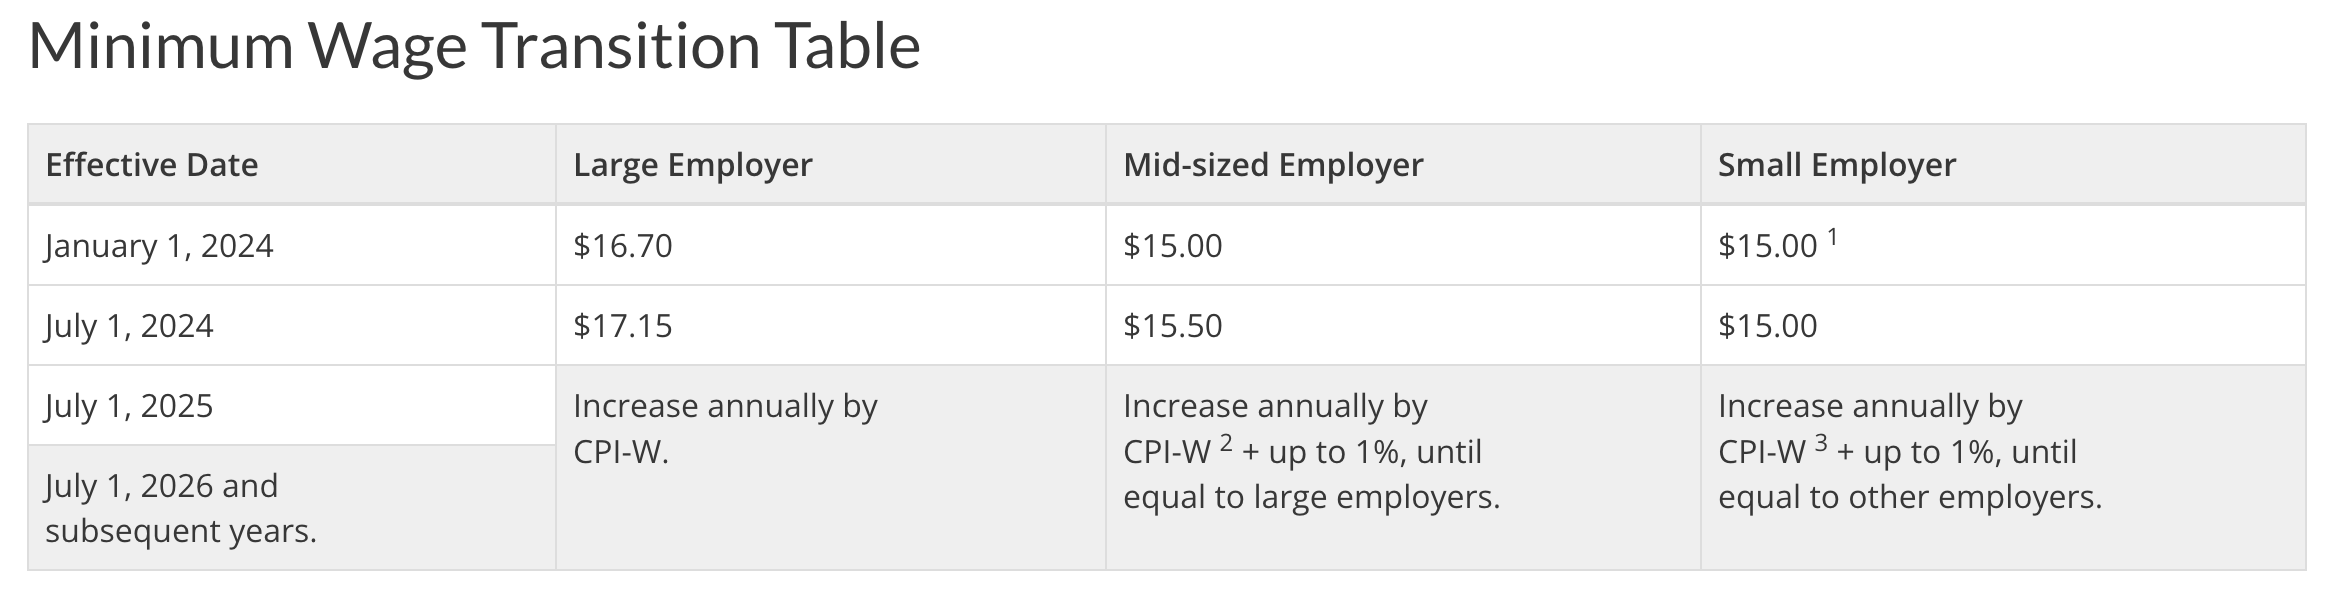The image size is (2340, 598).
Task: Select the January 1, 2024 date cell
Action: pos(159,246)
